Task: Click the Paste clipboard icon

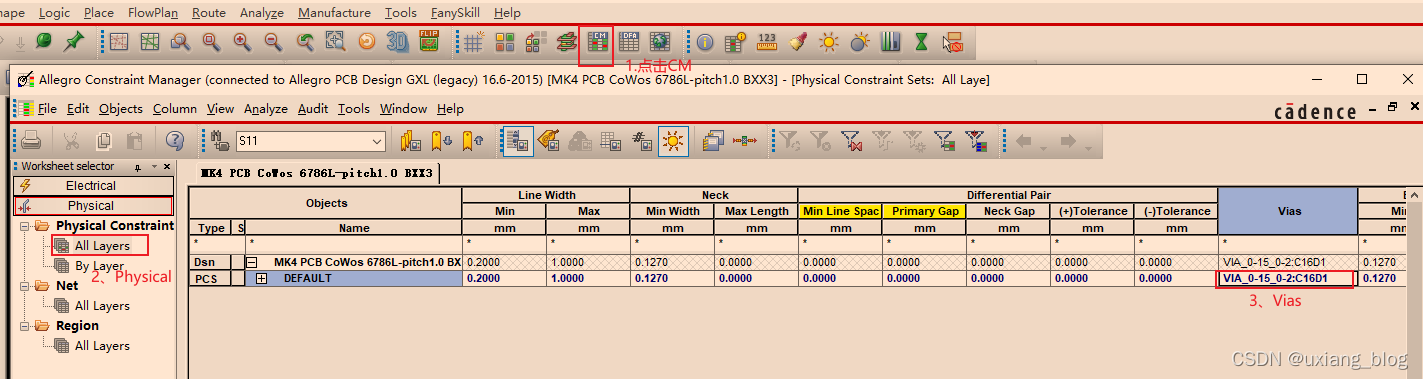Action: [134, 141]
